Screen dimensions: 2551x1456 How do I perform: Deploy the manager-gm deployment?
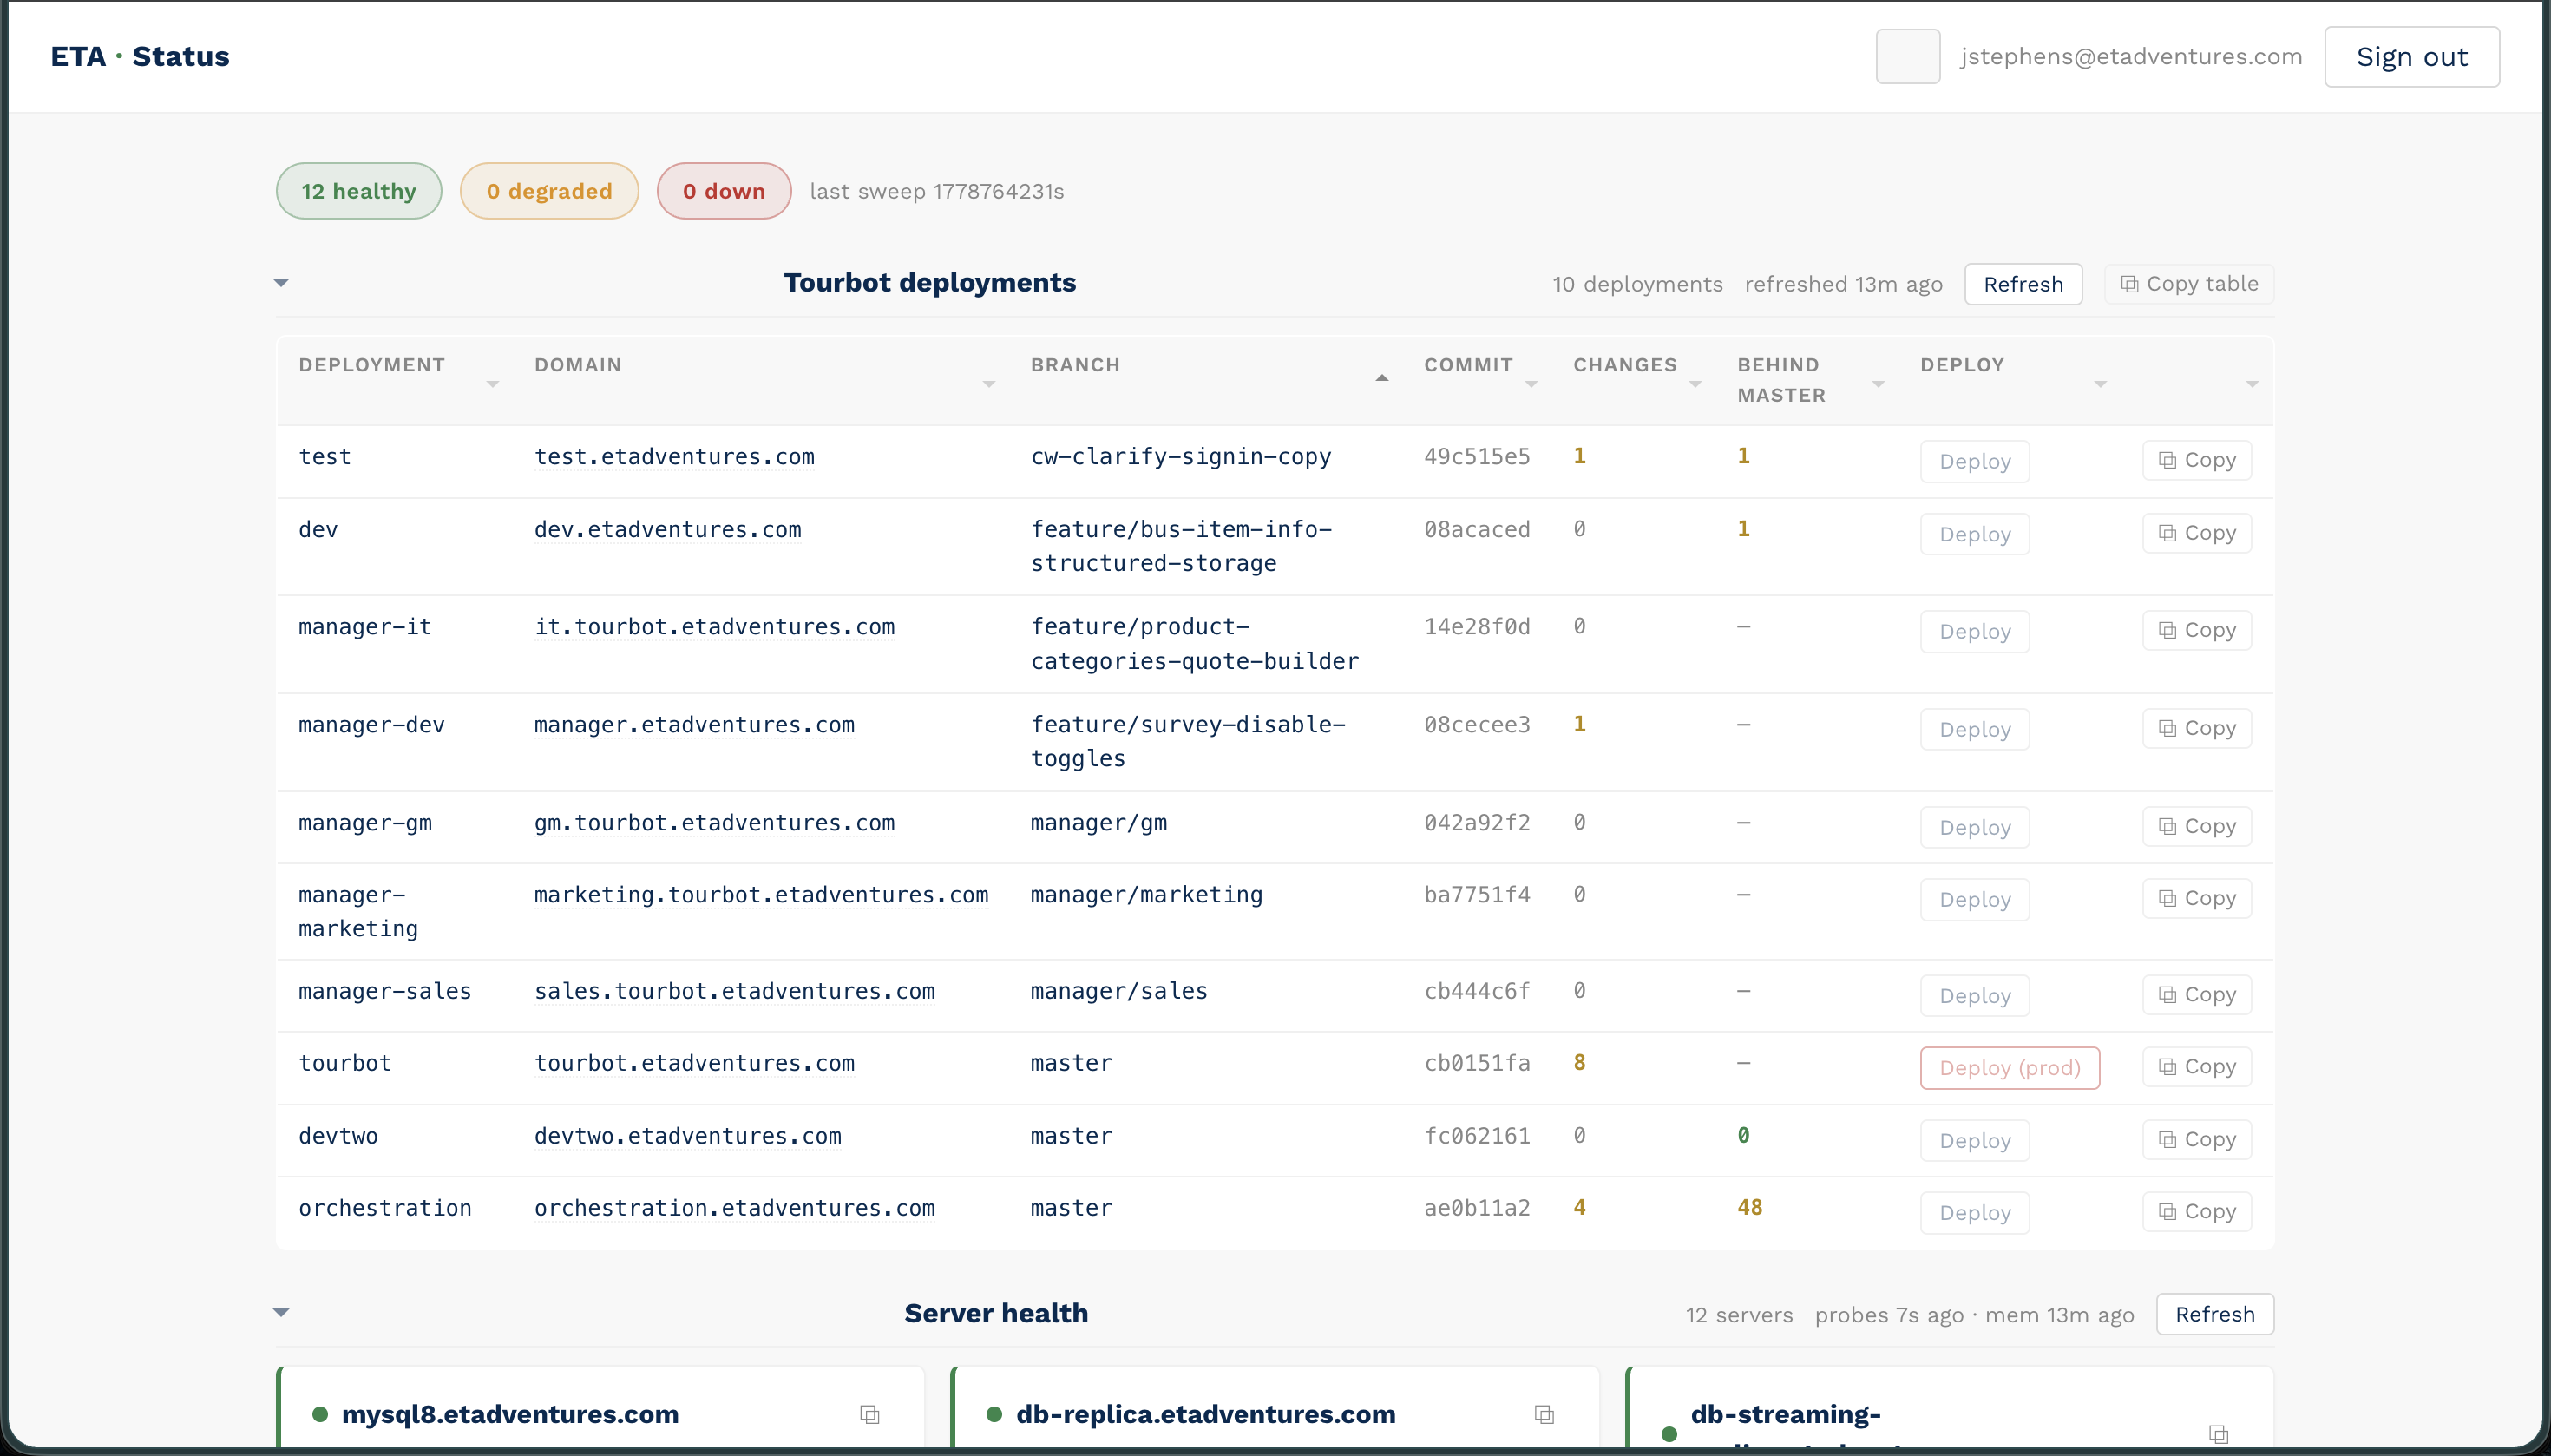coord(1974,827)
